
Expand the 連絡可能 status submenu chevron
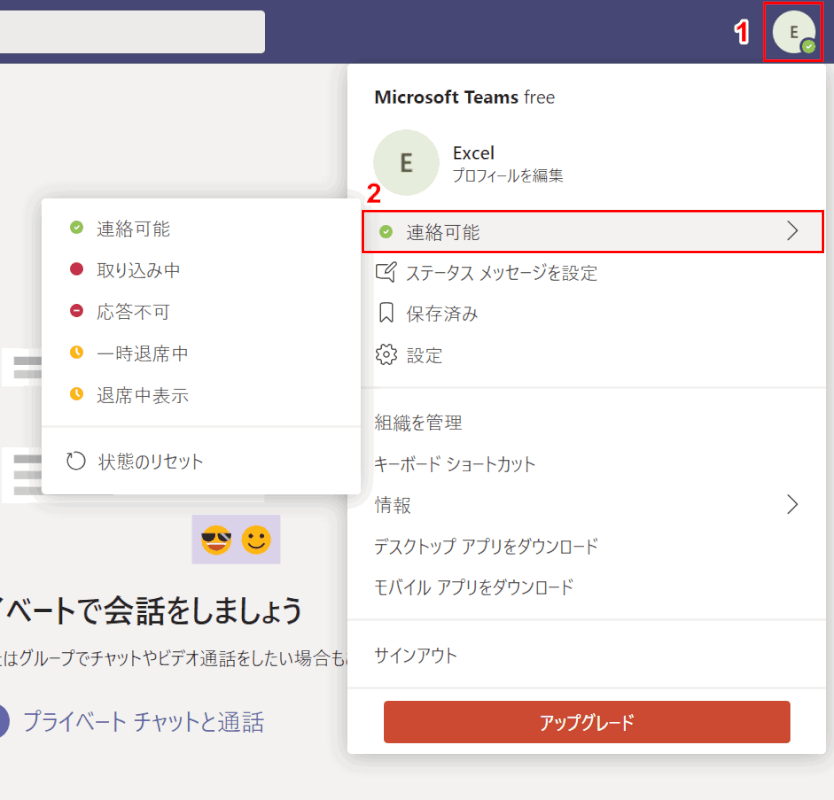[793, 230]
